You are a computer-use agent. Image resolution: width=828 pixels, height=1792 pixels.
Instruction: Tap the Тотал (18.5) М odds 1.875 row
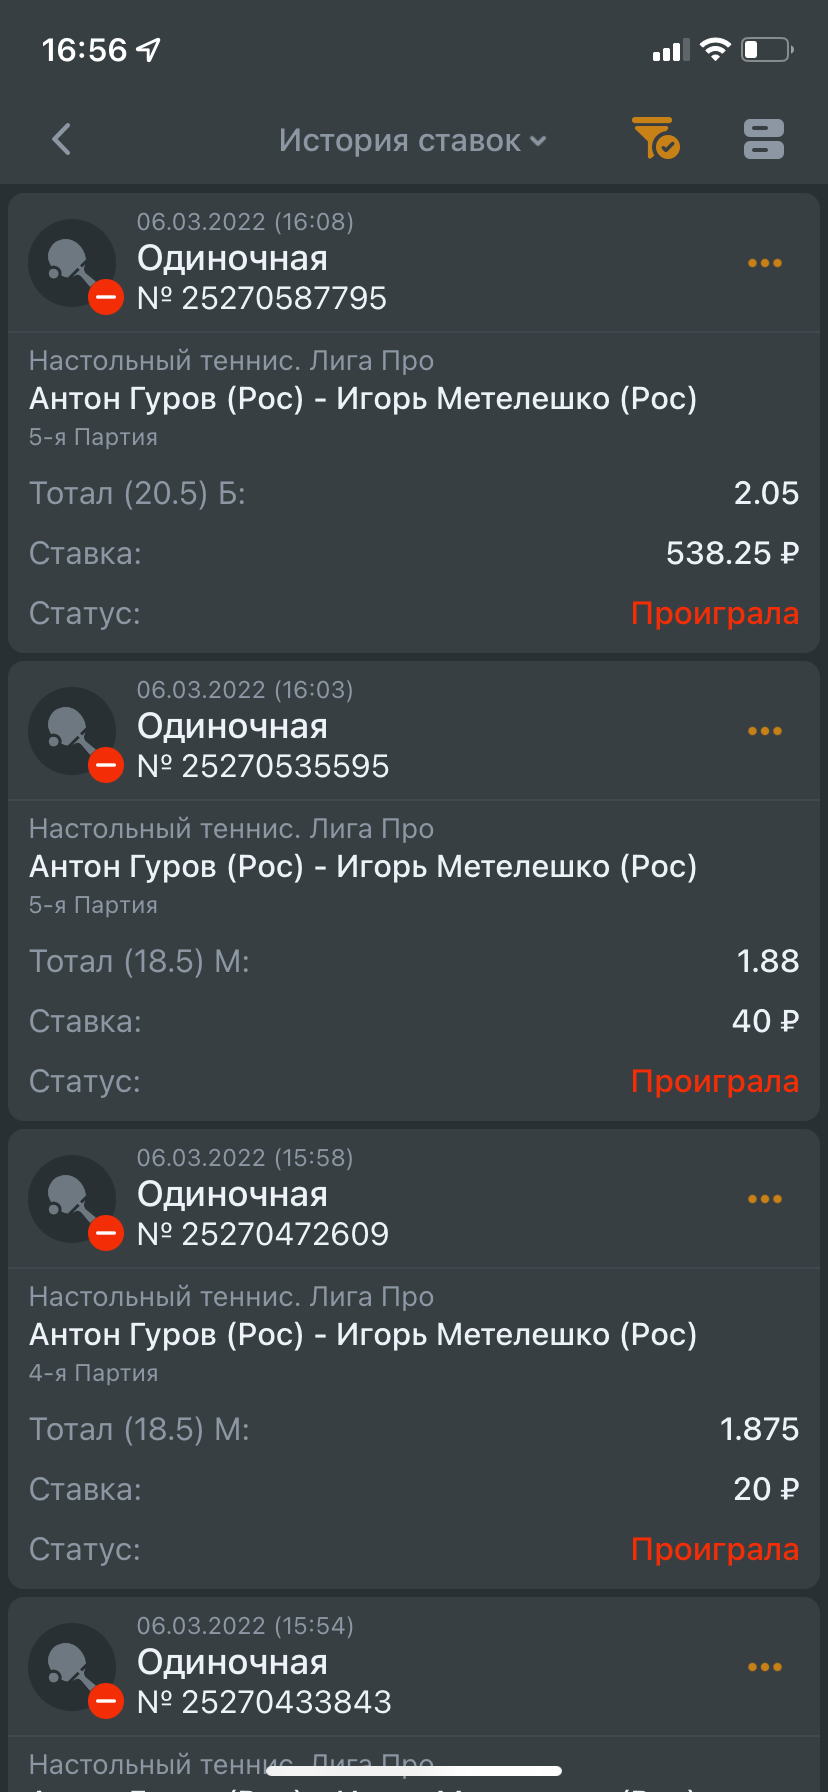[x=414, y=1429]
